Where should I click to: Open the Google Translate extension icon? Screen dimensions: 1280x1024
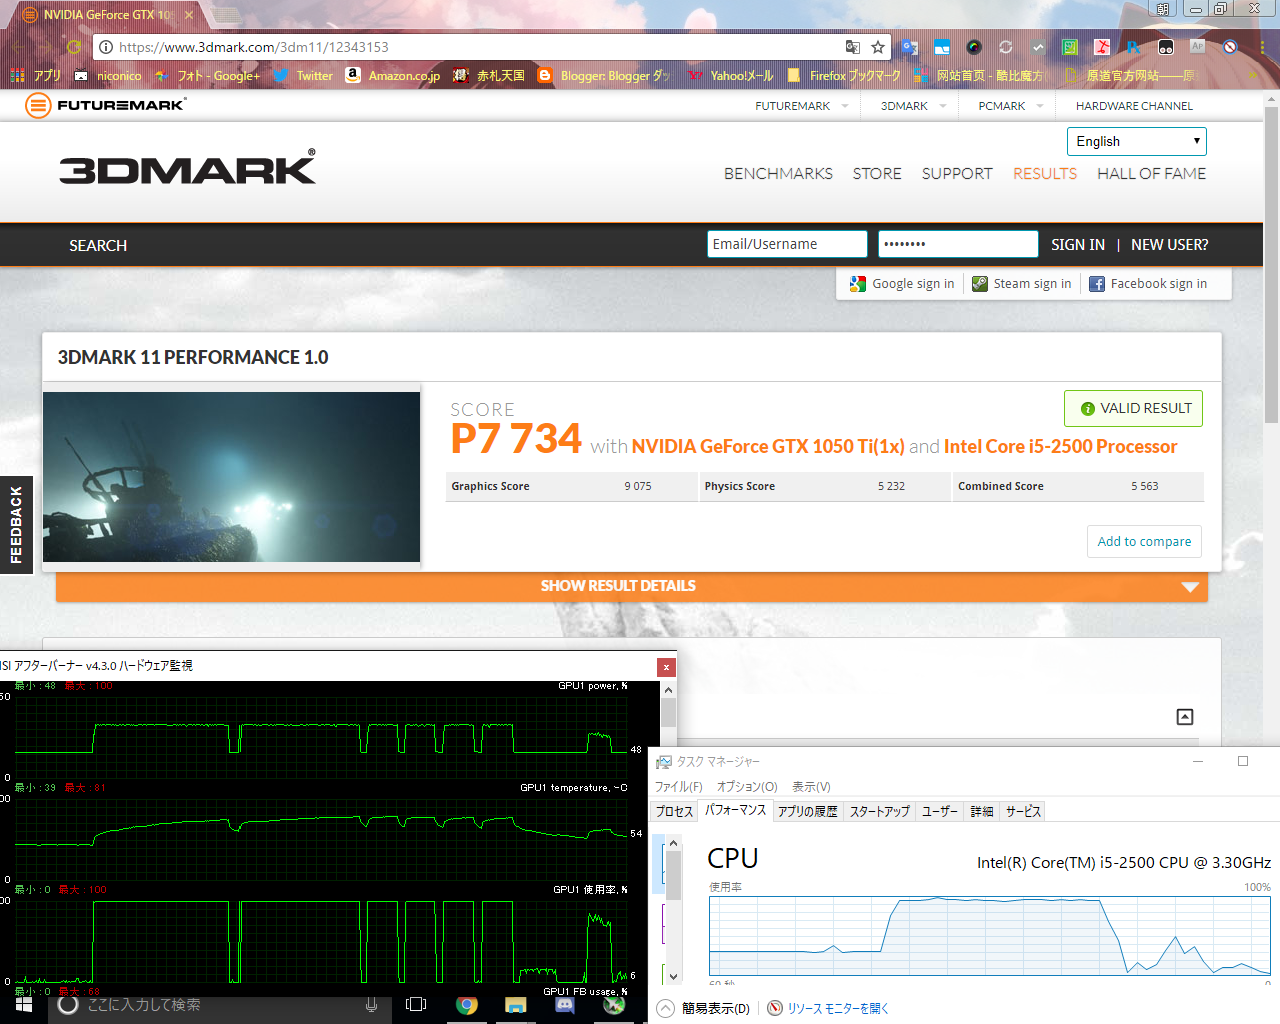(x=909, y=47)
